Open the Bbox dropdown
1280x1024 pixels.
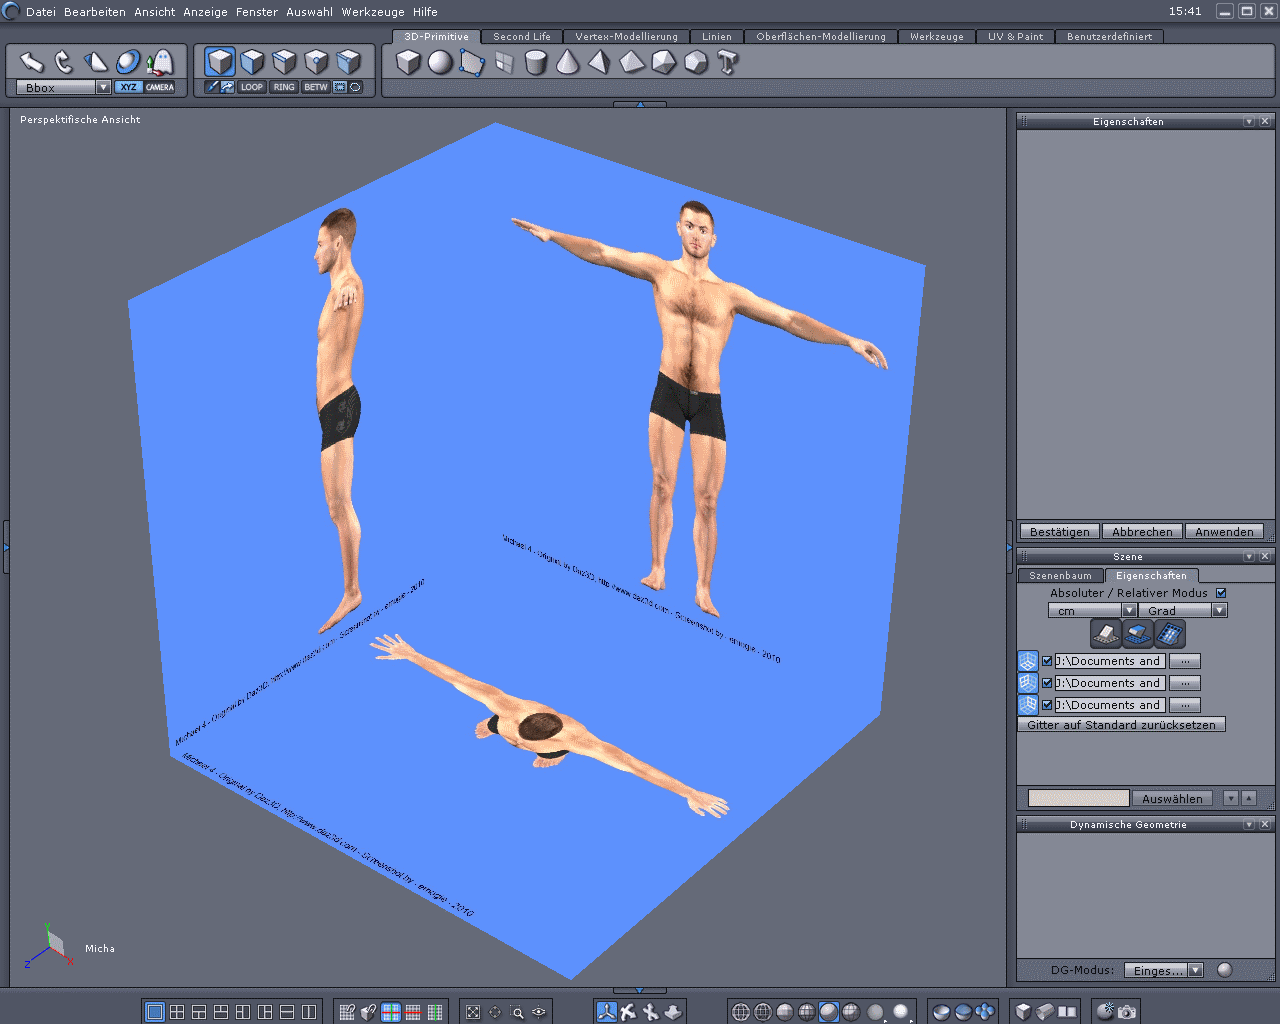[x=103, y=87]
